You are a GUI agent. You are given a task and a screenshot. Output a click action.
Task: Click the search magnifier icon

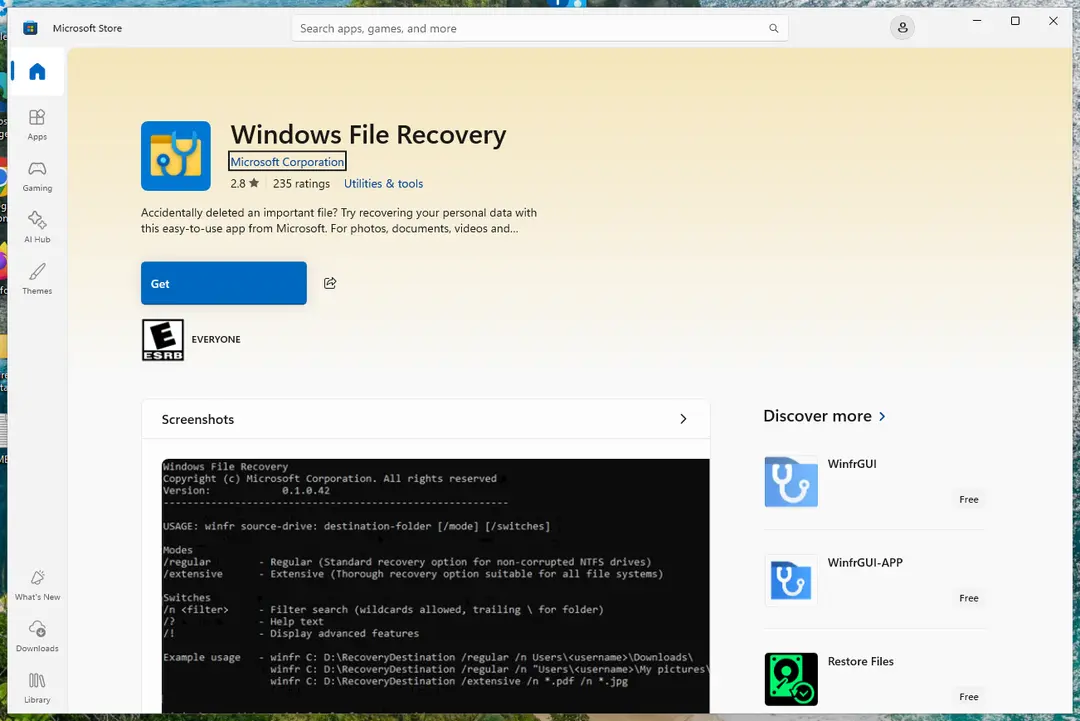point(773,28)
